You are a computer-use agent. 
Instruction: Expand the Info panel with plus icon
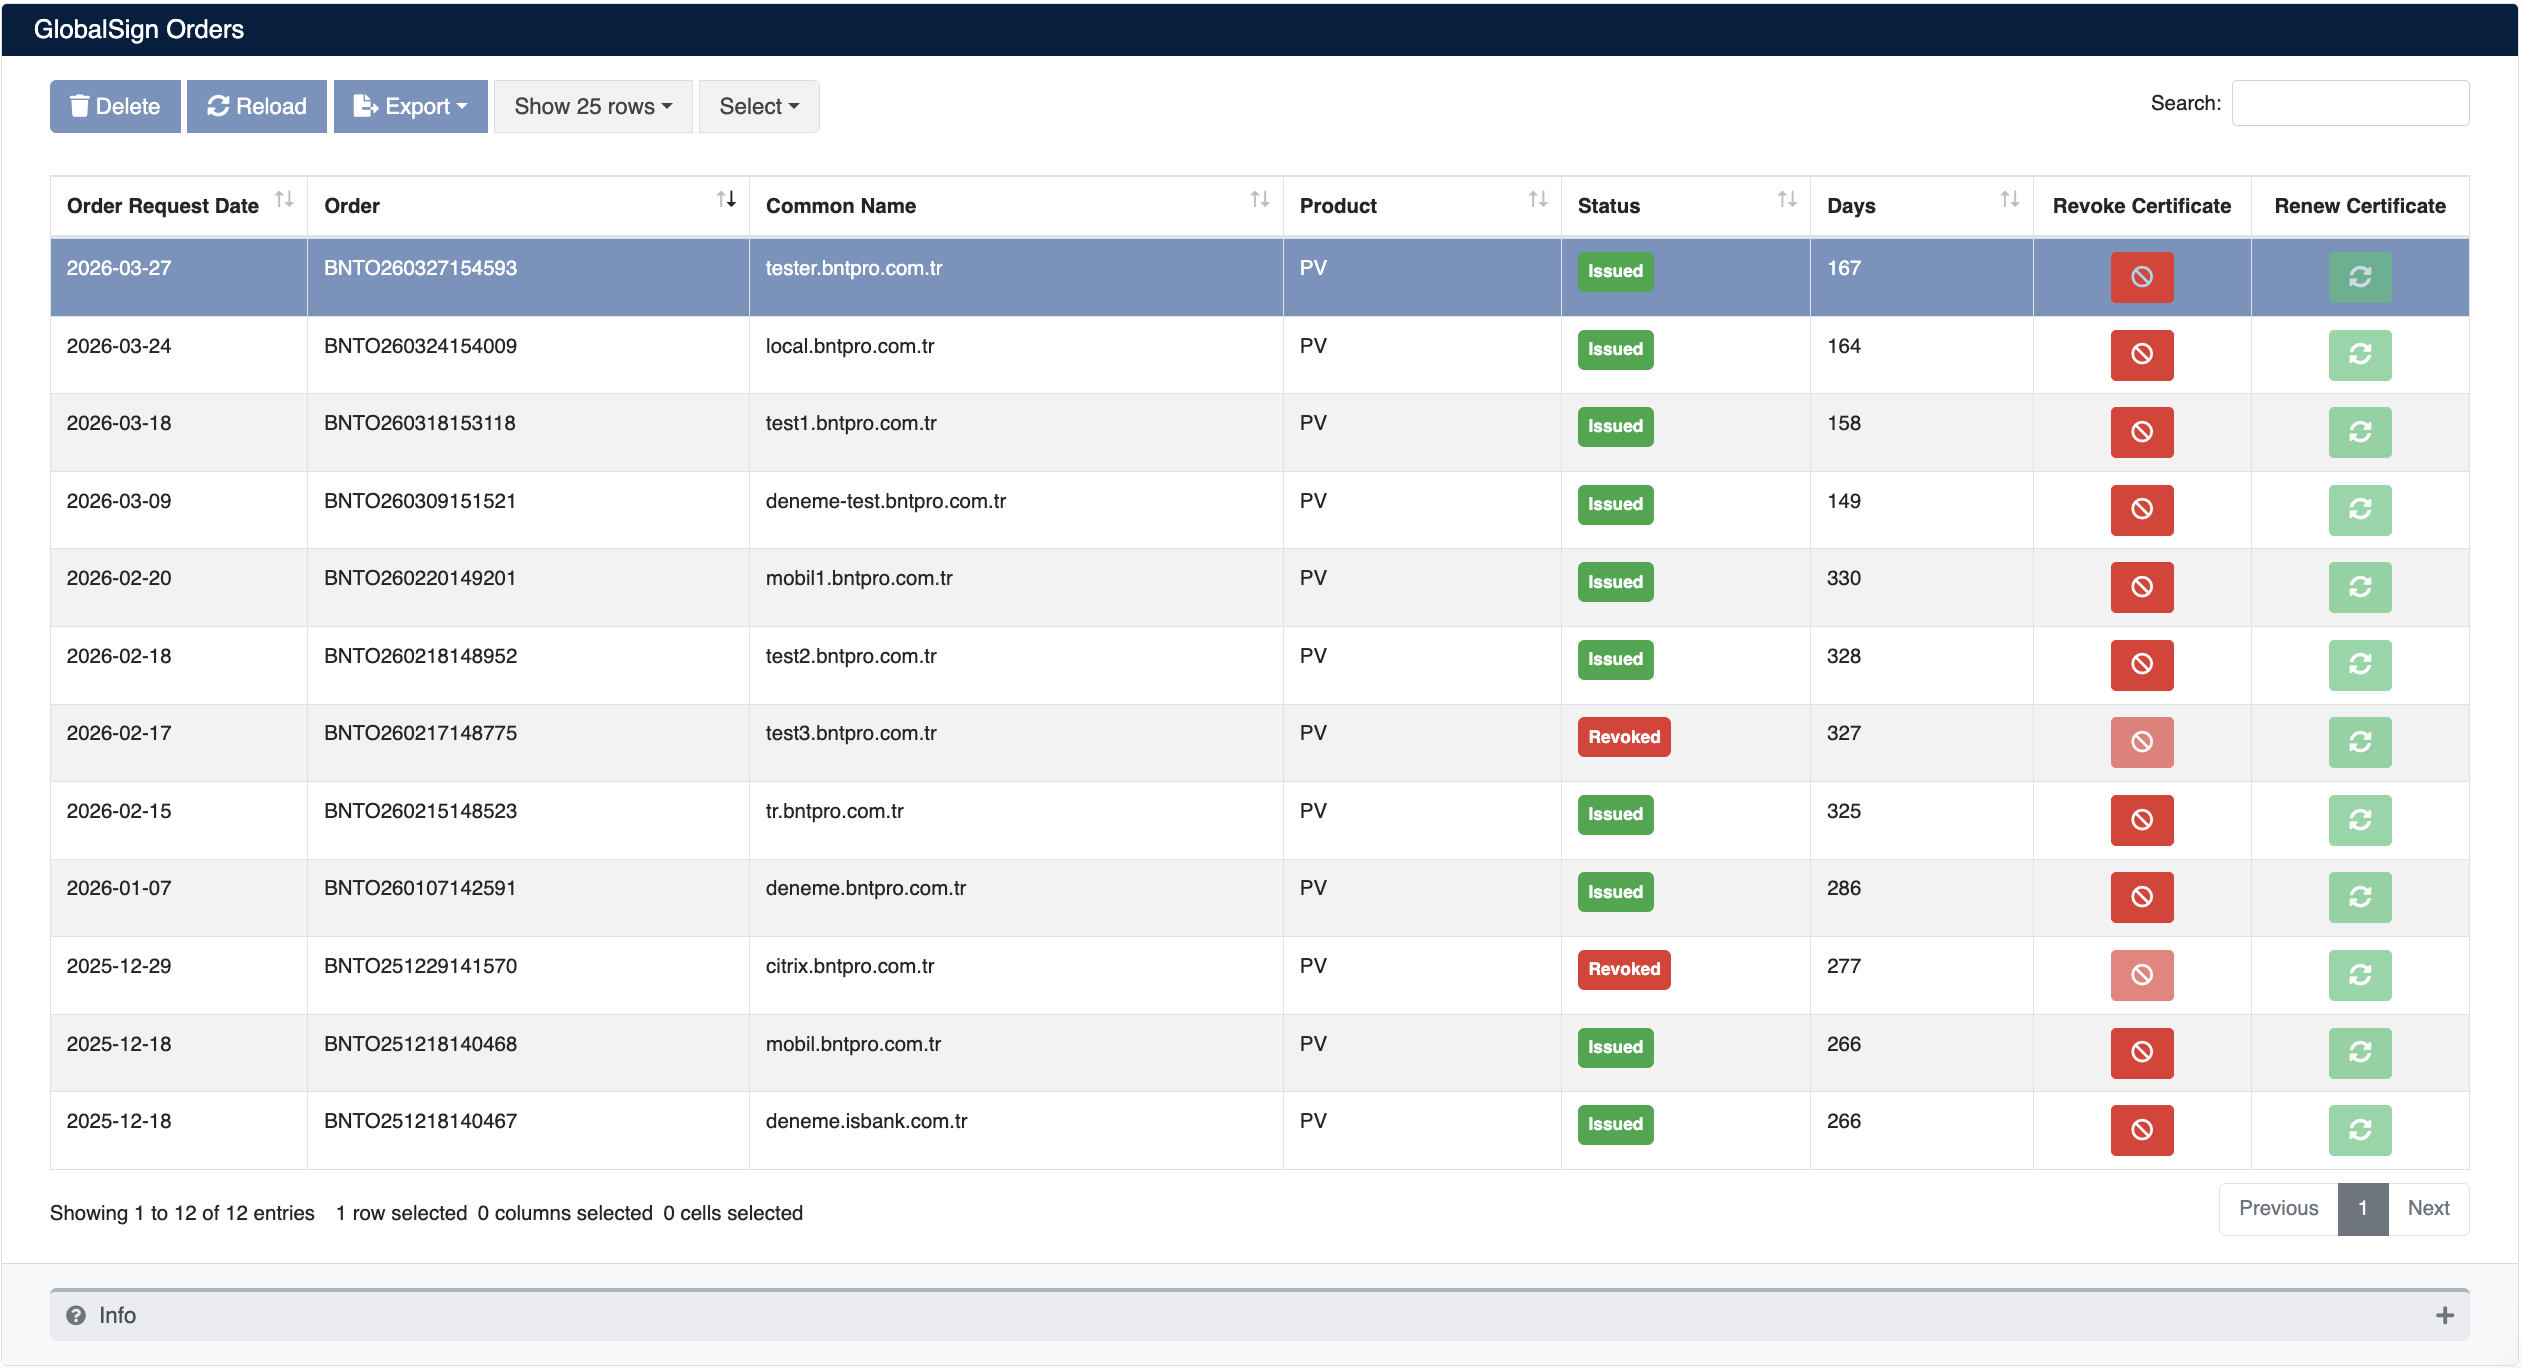pyautogui.click(x=2445, y=1315)
